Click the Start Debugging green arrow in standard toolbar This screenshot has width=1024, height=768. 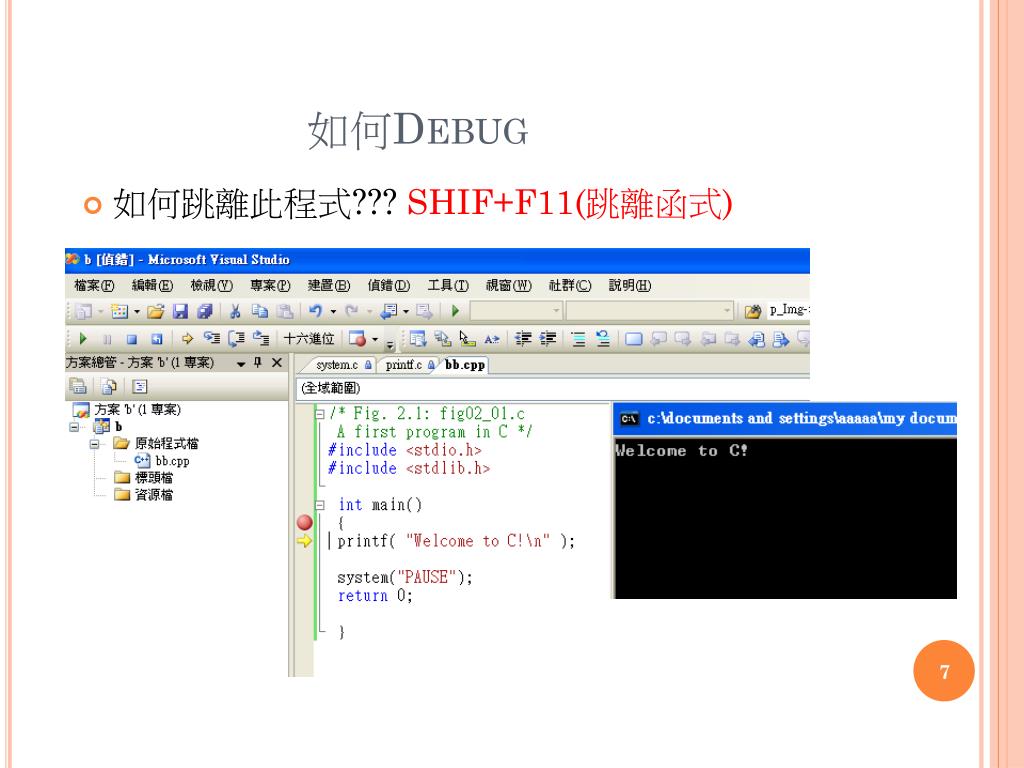[455, 312]
